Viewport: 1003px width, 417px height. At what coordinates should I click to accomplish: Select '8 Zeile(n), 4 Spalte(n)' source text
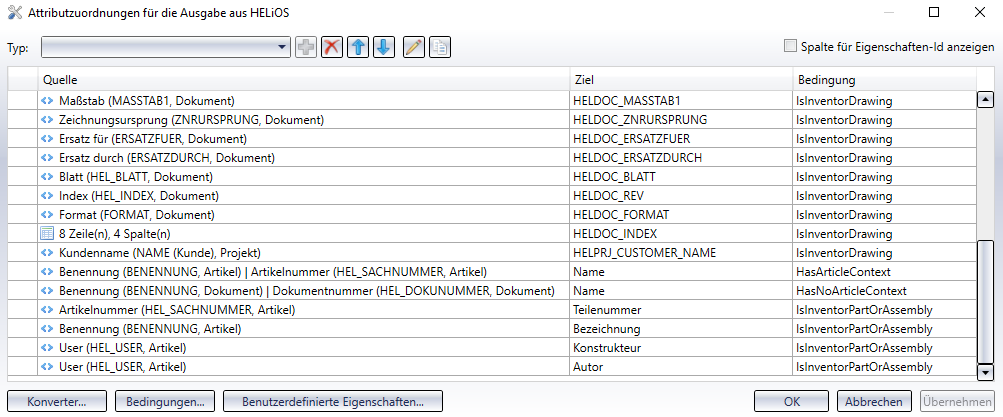(x=115, y=233)
